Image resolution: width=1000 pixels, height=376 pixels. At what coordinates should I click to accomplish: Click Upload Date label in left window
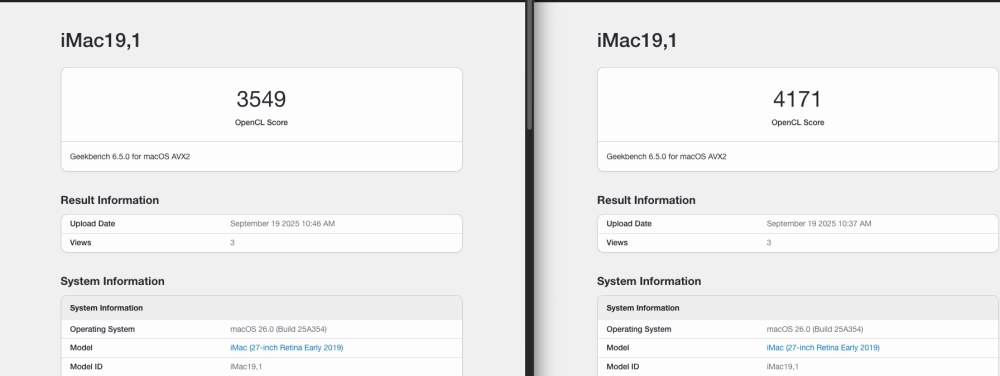point(92,224)
